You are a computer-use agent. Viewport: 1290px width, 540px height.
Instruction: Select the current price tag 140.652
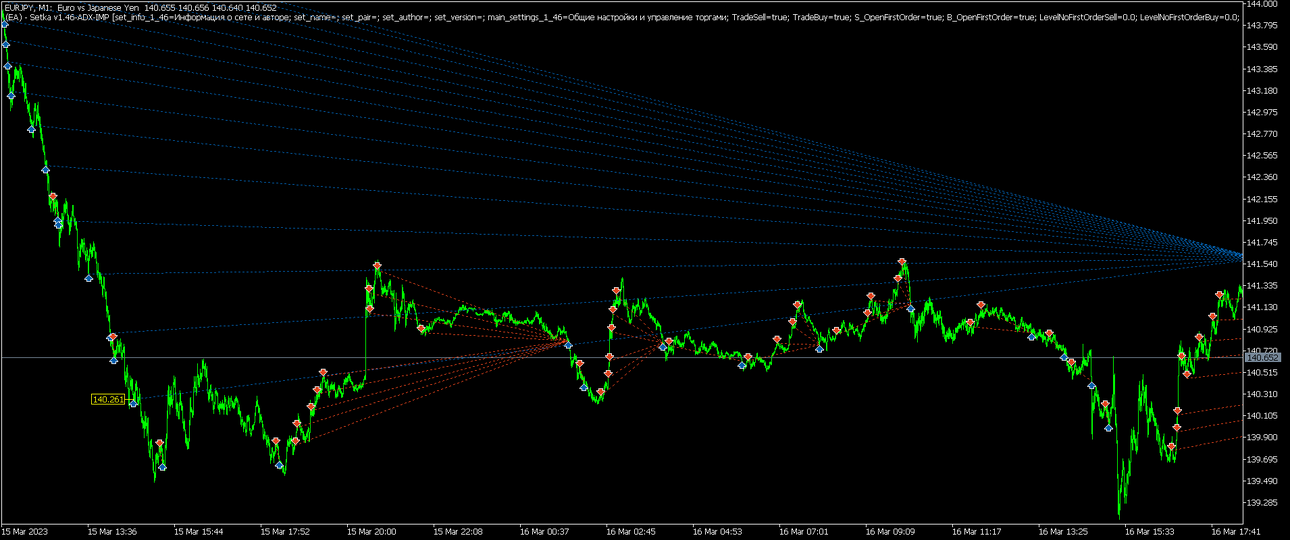1263,358
